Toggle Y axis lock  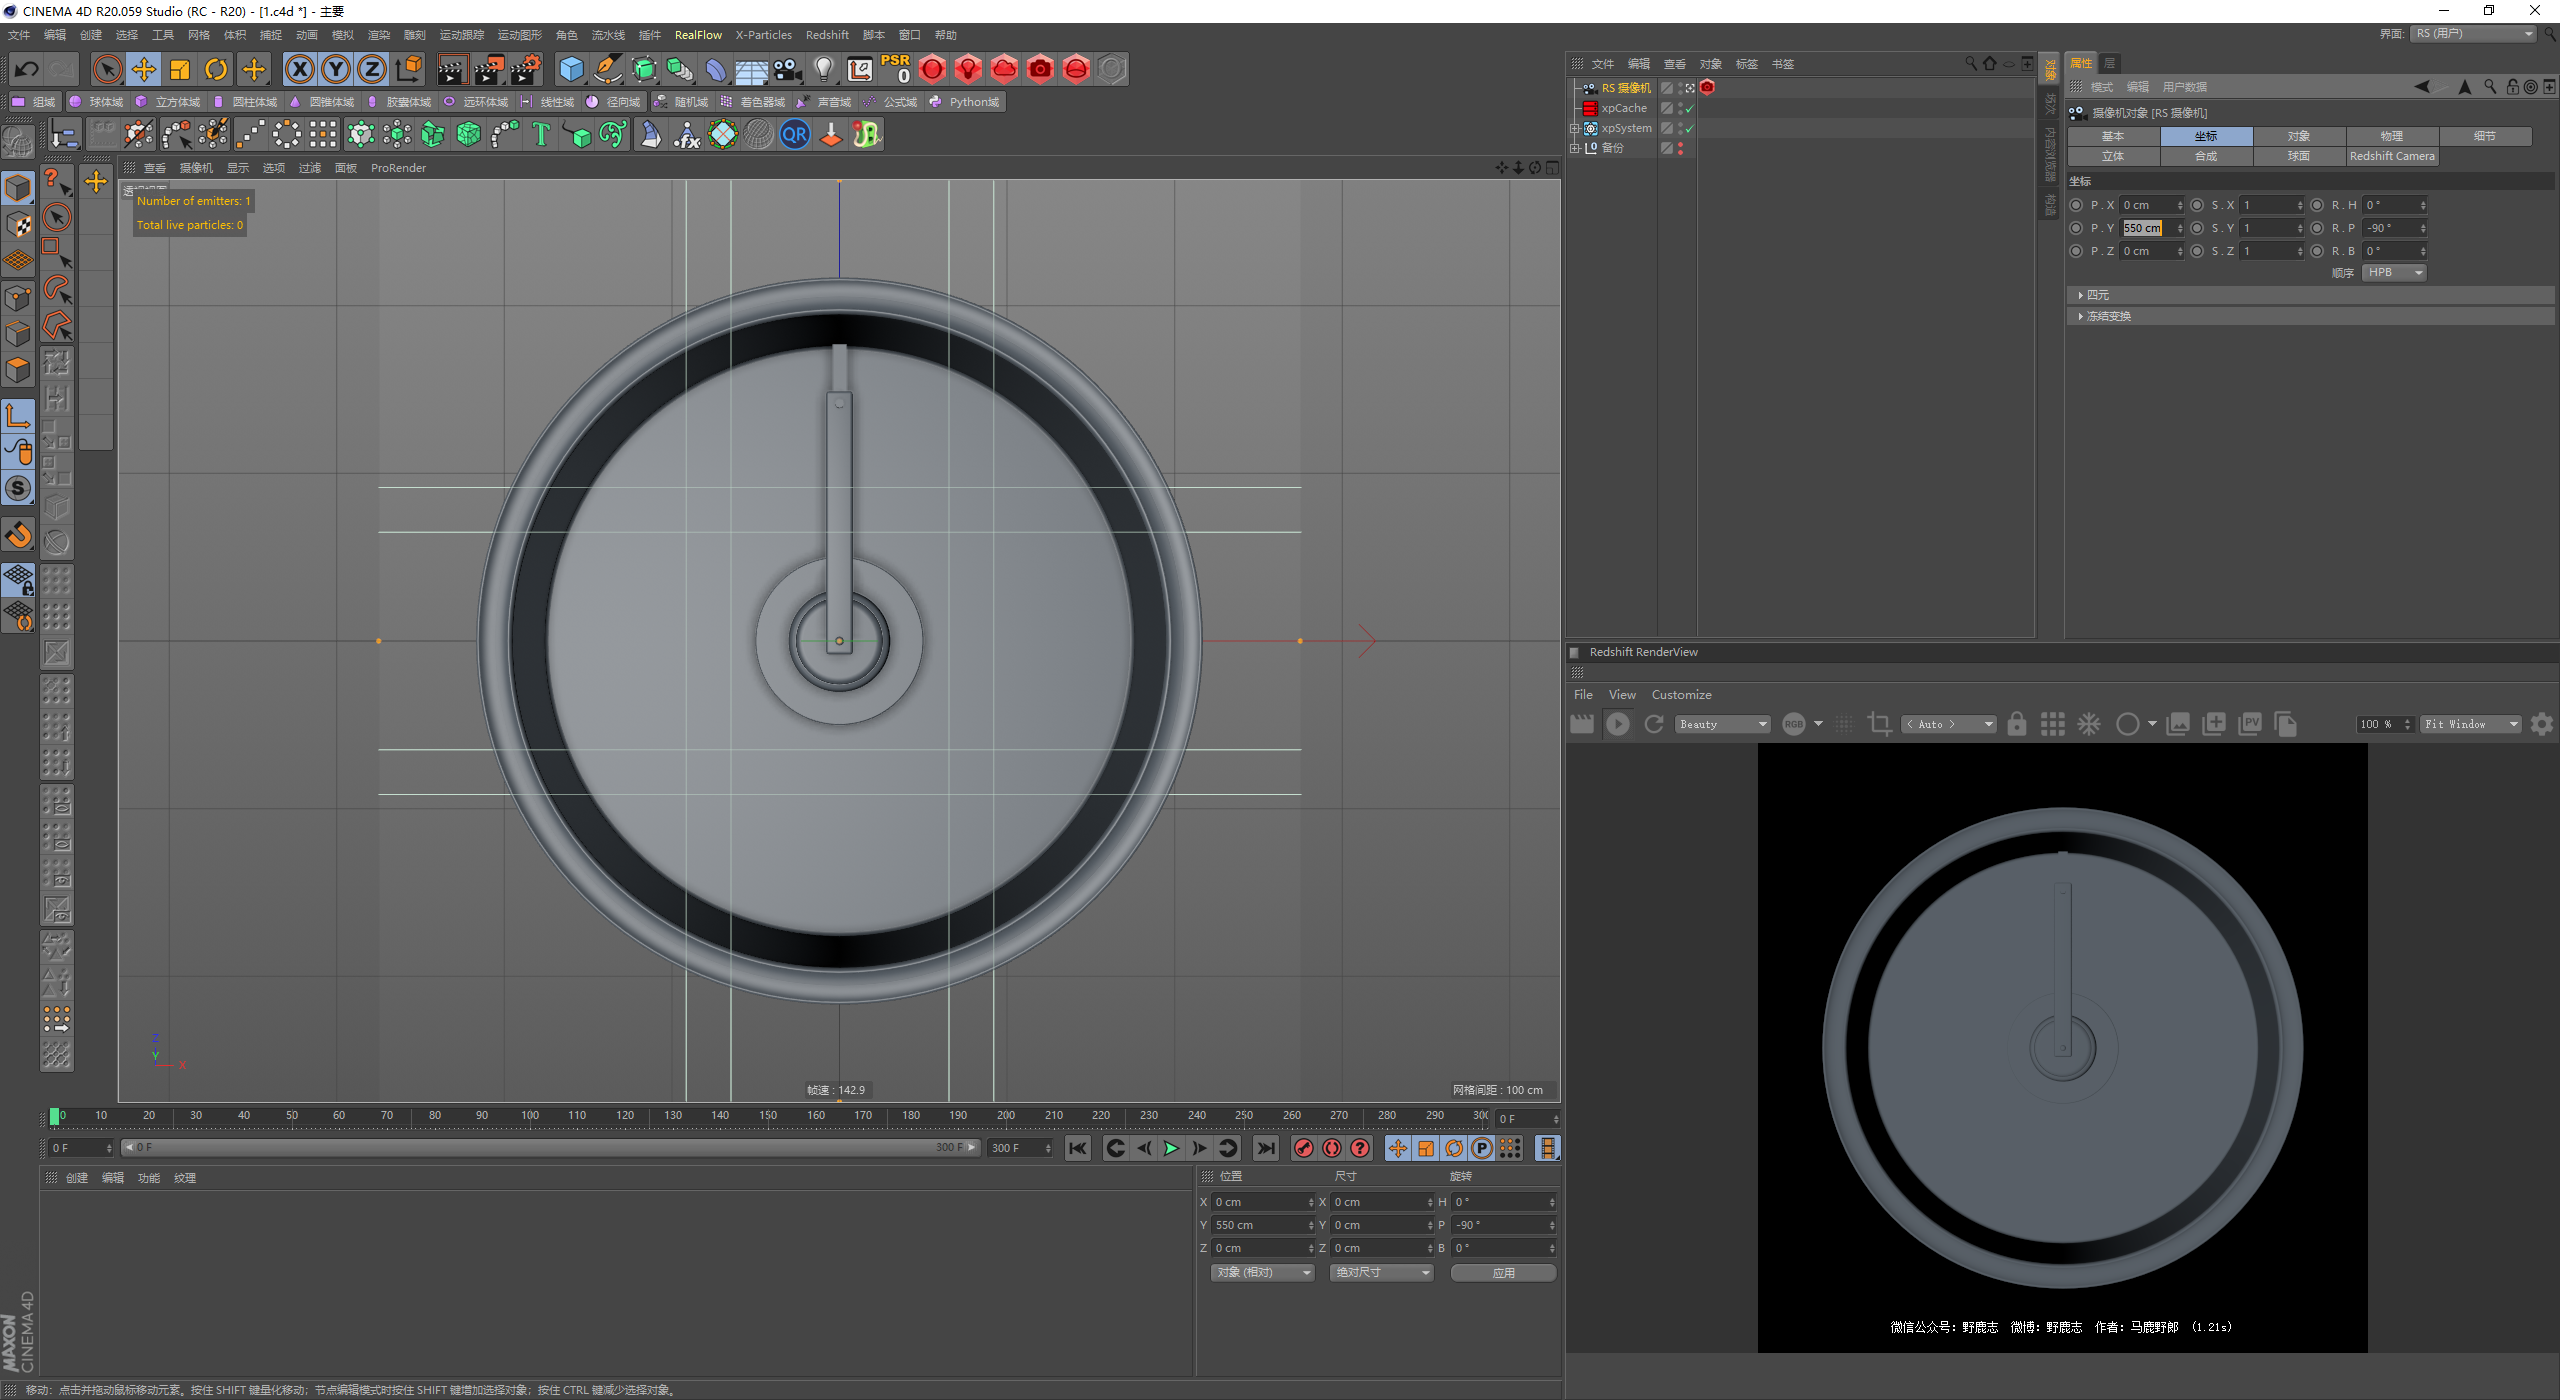[336, 69]
